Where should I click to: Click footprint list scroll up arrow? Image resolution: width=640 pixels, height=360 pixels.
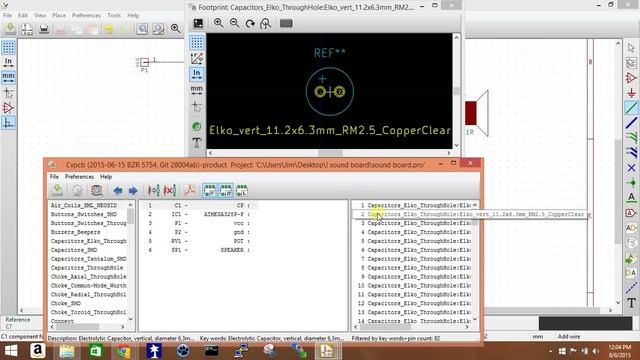point(475,205)
